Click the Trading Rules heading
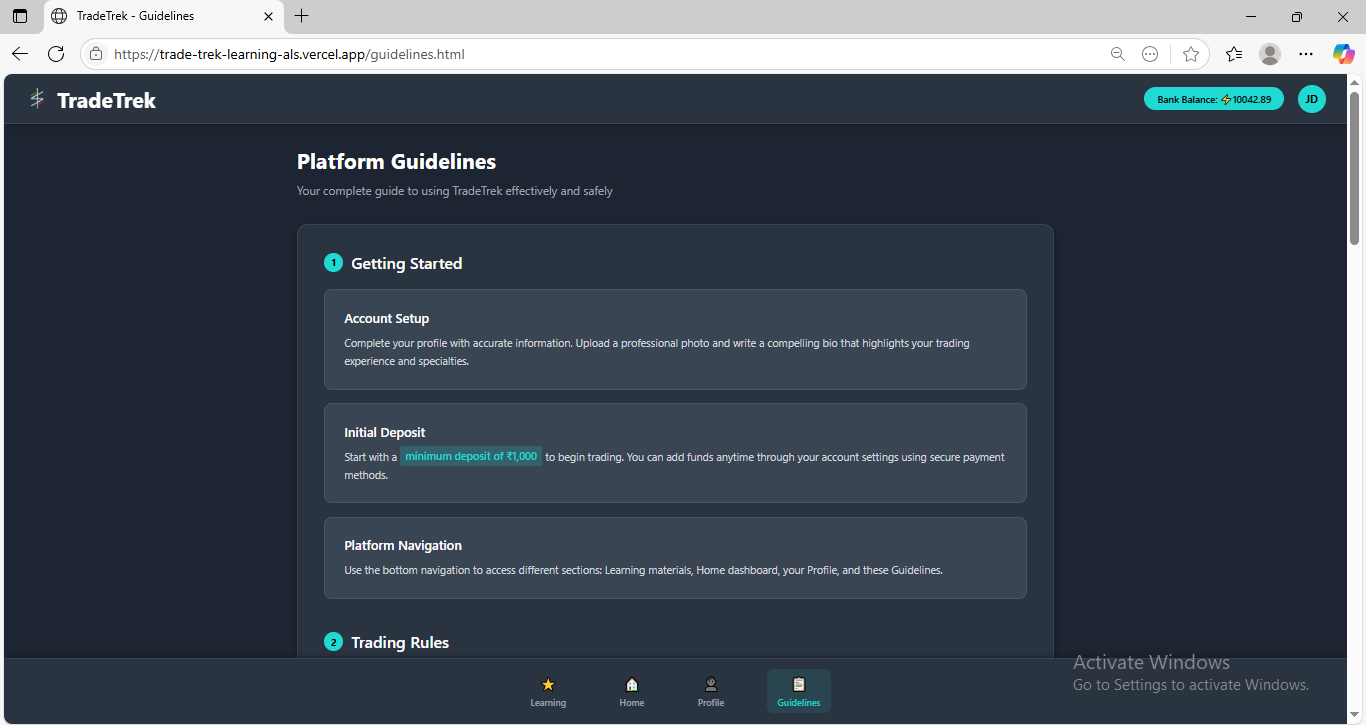 400,642
